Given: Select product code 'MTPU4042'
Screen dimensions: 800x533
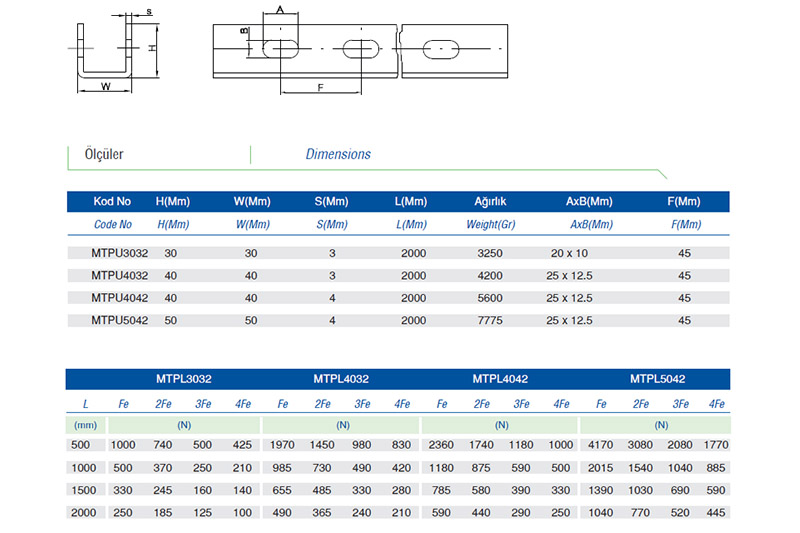Looking at the screenshot, I should 119,298.
